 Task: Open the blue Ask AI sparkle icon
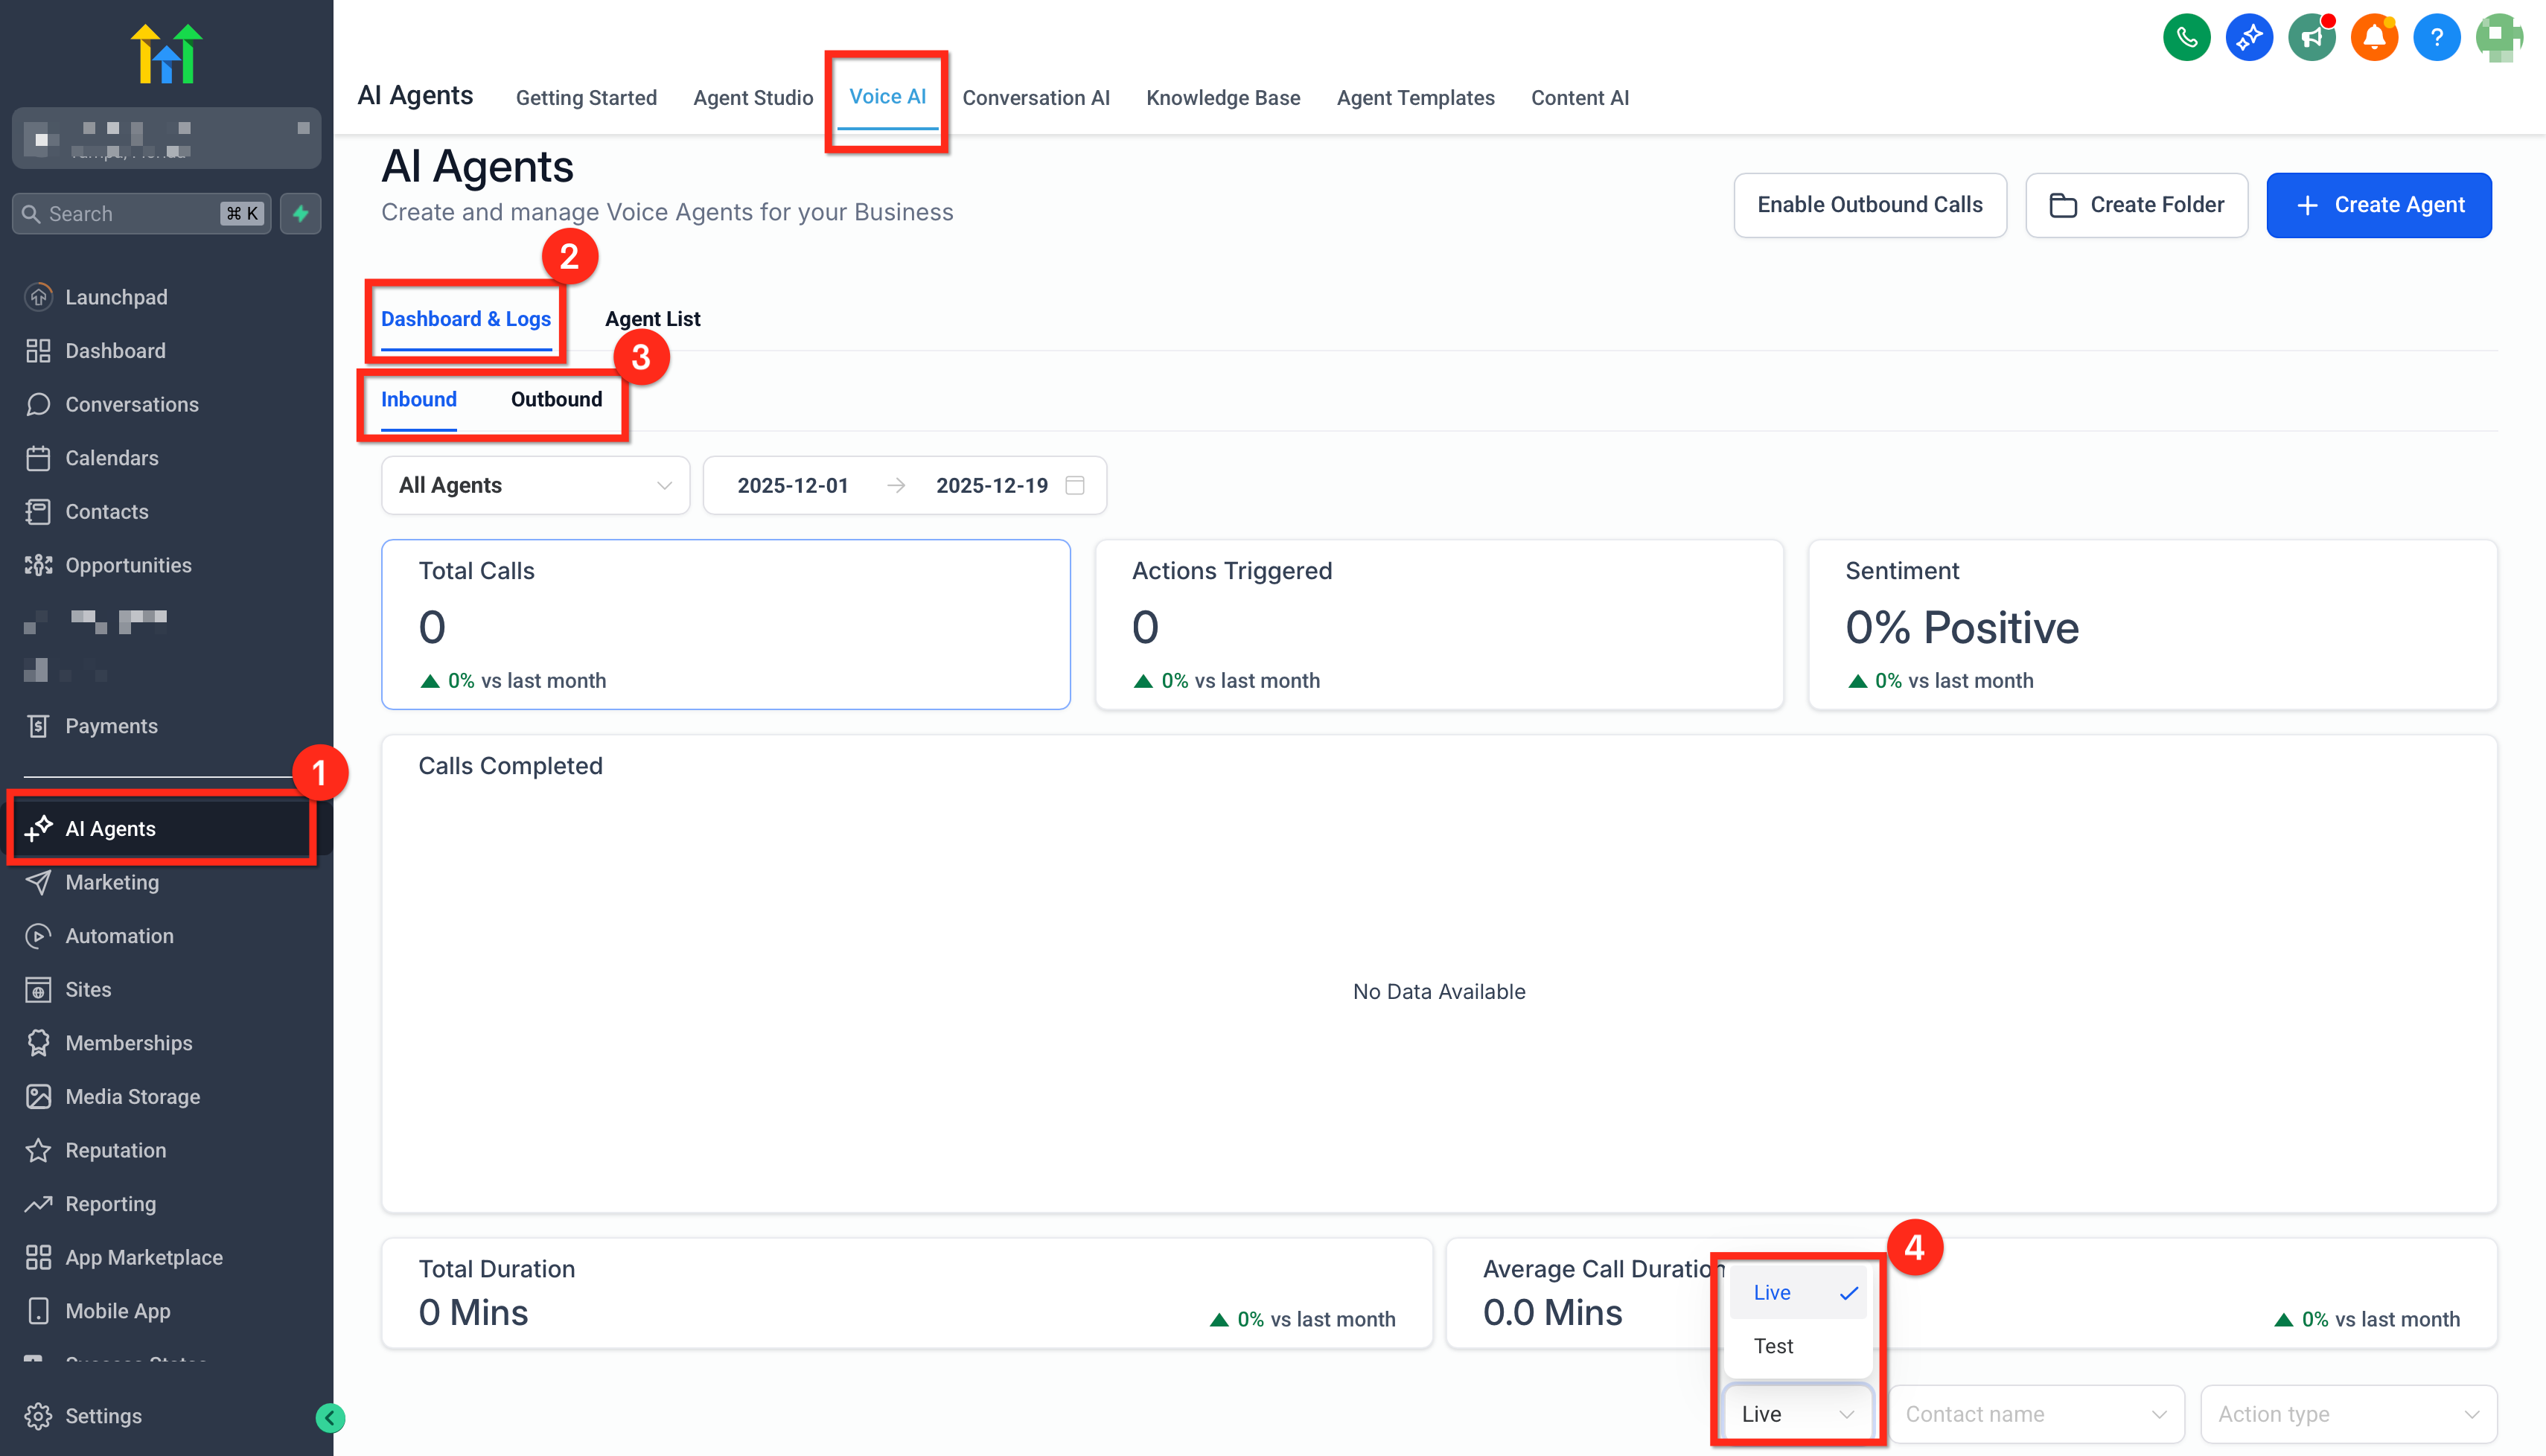[x=2249, y=38]
